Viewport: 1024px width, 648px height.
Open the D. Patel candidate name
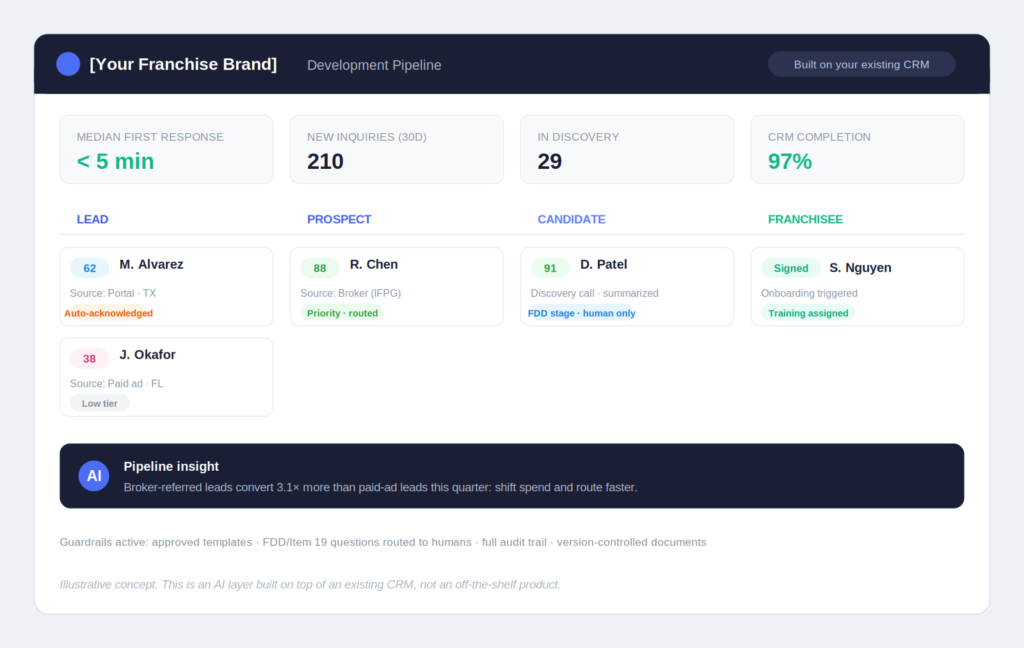[x=603, y=265]
